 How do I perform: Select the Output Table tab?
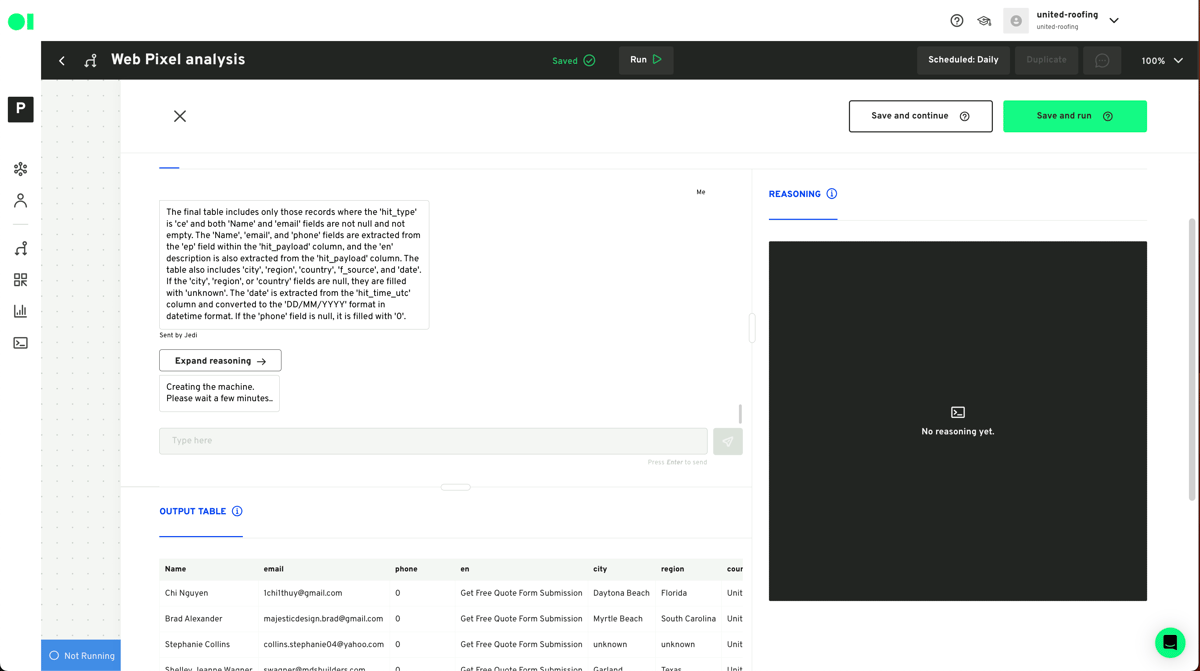193,512
